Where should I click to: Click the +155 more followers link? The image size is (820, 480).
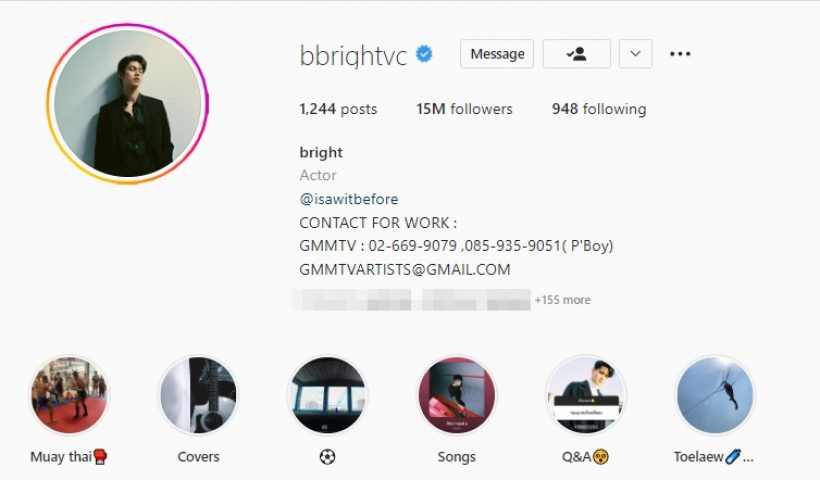563,300
